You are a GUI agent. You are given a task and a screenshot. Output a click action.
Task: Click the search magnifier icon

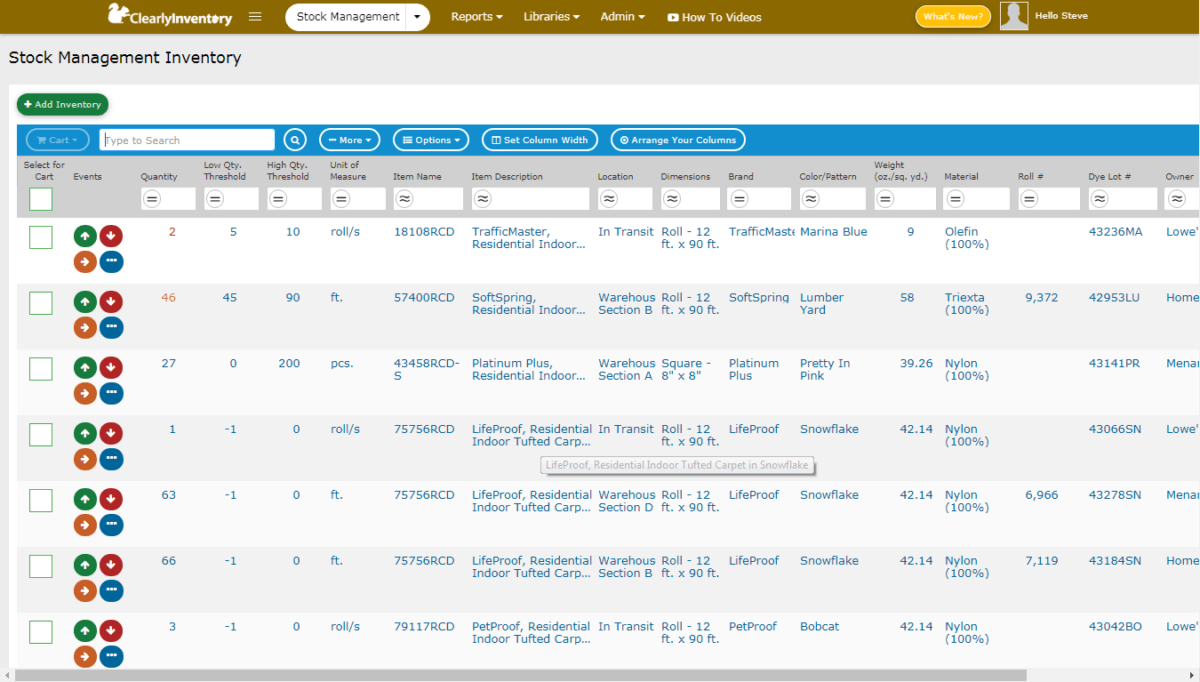(295, 140)
